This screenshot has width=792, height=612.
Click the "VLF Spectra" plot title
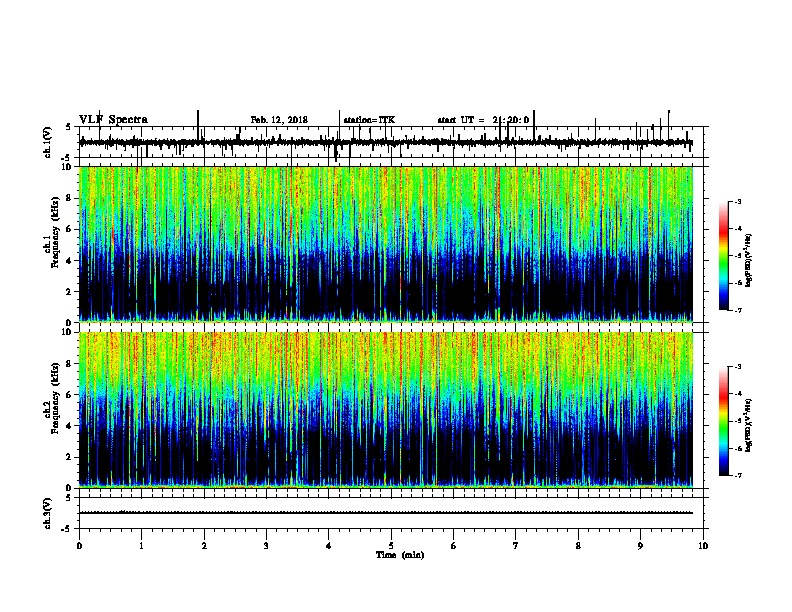tap(113, 120)
